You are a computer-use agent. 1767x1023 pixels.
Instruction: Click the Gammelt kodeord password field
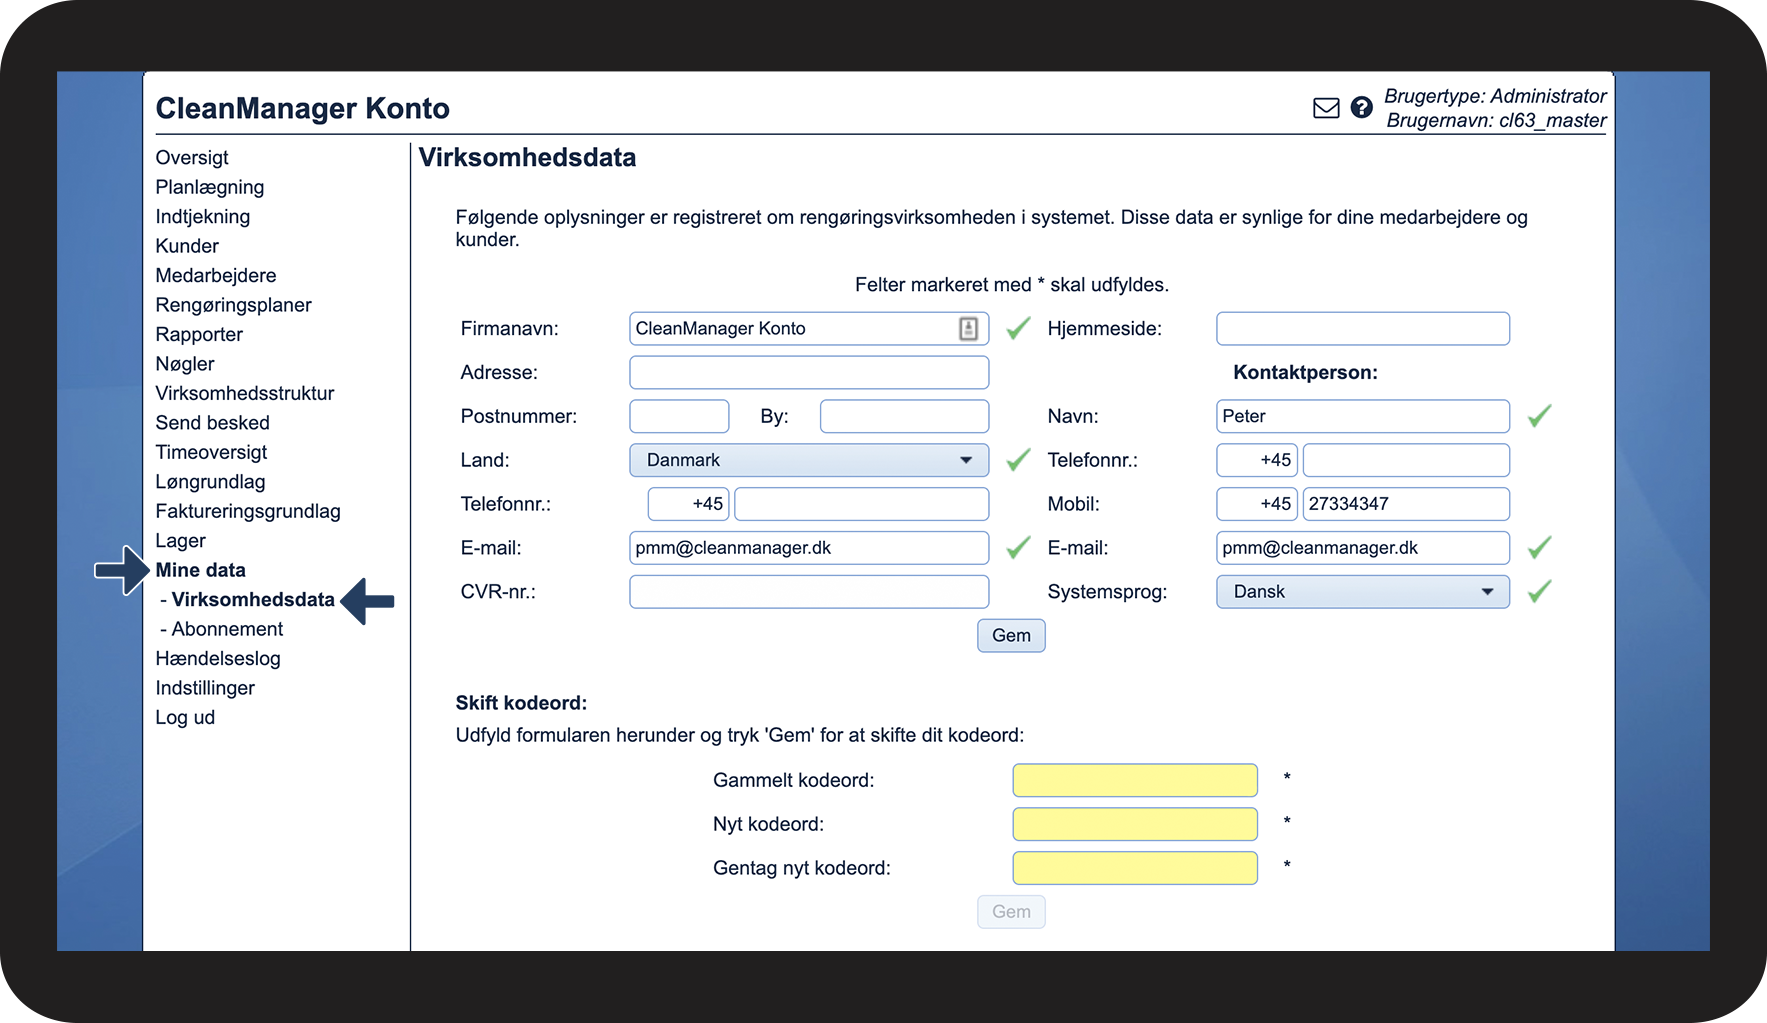[x=1134, y=780]
